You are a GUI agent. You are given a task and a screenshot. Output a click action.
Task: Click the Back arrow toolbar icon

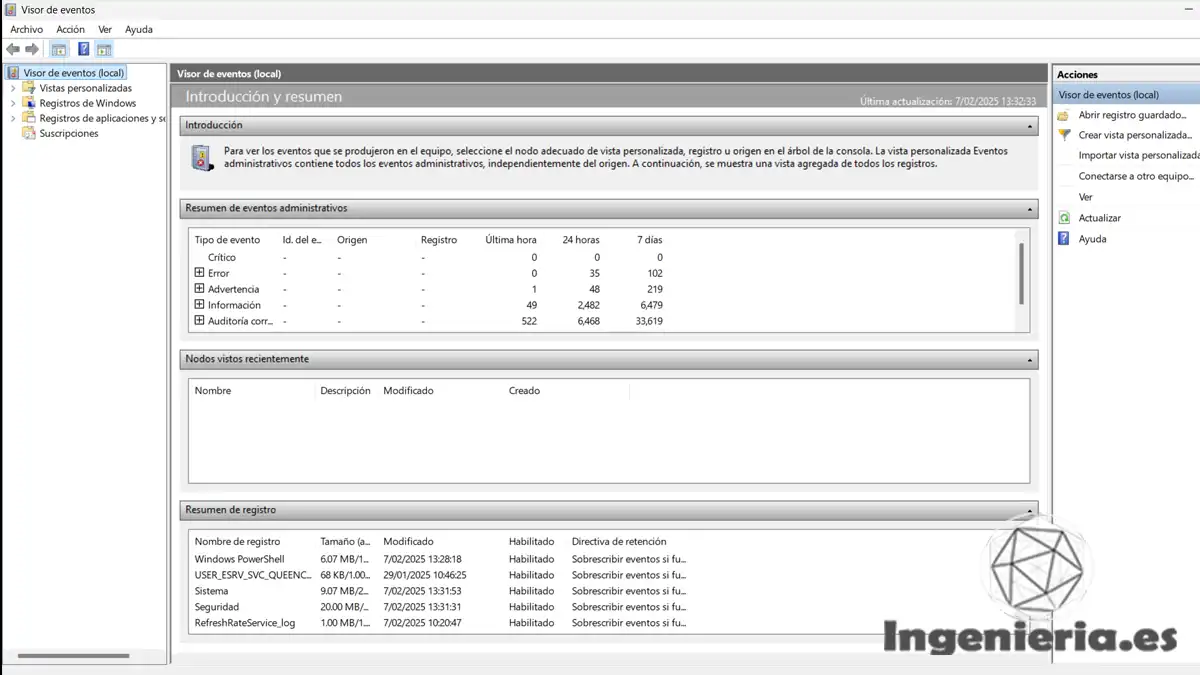(12, 49)
